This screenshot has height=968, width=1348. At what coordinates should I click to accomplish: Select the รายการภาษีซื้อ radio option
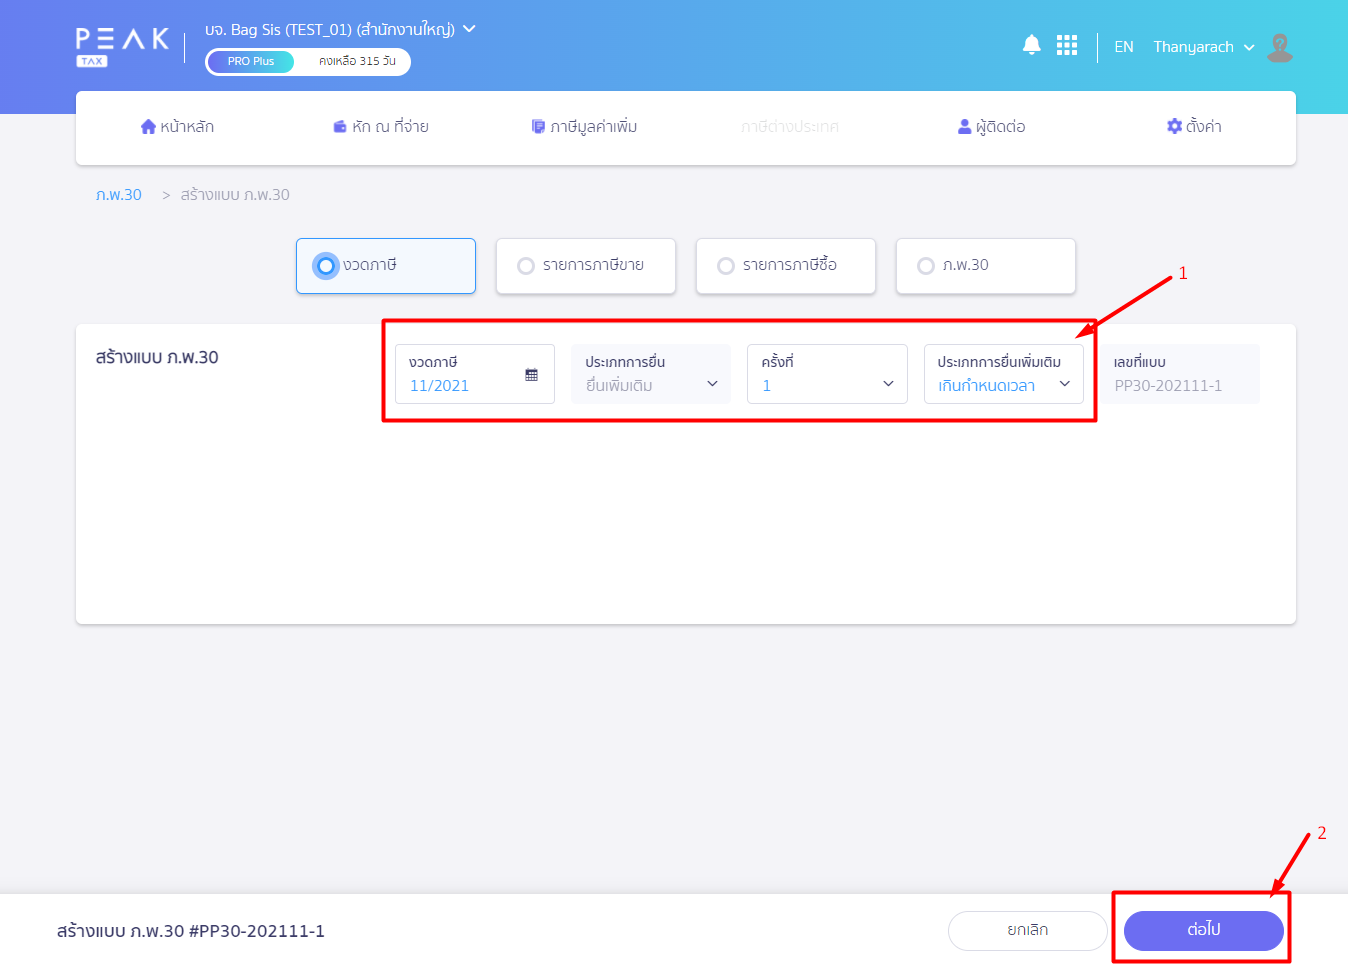click(x=726, y=266)
